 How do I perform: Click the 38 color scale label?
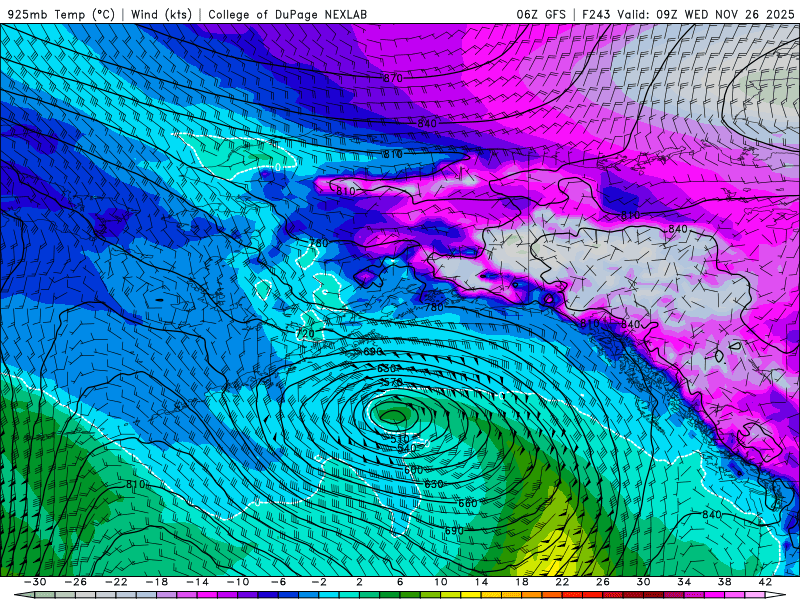pyautogui.click(x=724, y=582)
